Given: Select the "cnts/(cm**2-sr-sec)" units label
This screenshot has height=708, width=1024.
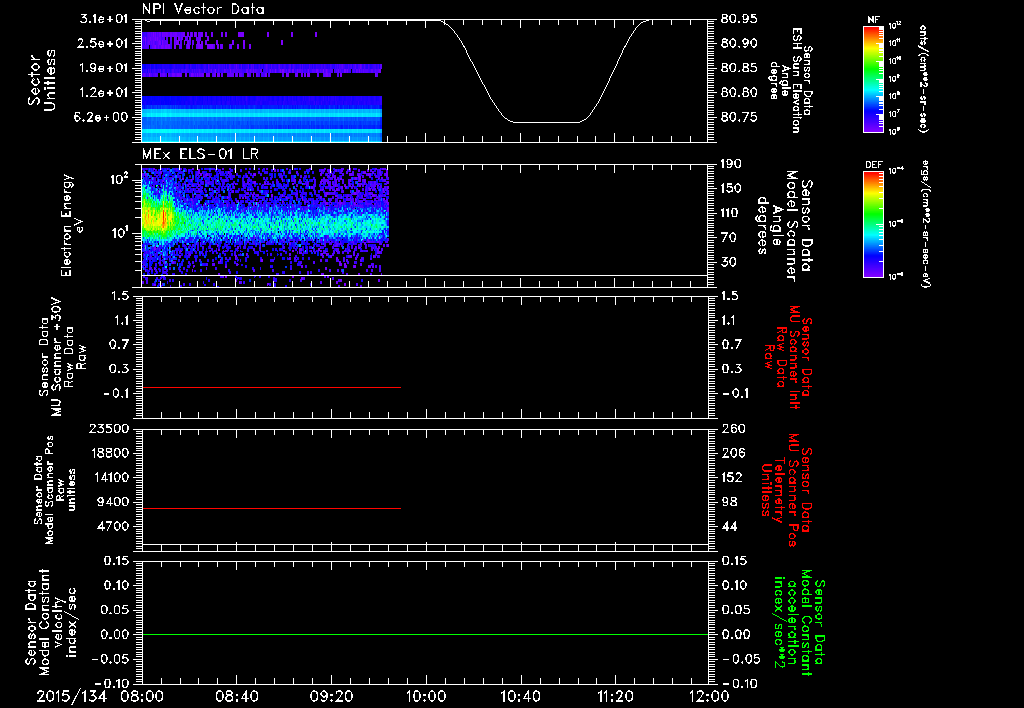Looking at the screenshot, I should [923, 78].
